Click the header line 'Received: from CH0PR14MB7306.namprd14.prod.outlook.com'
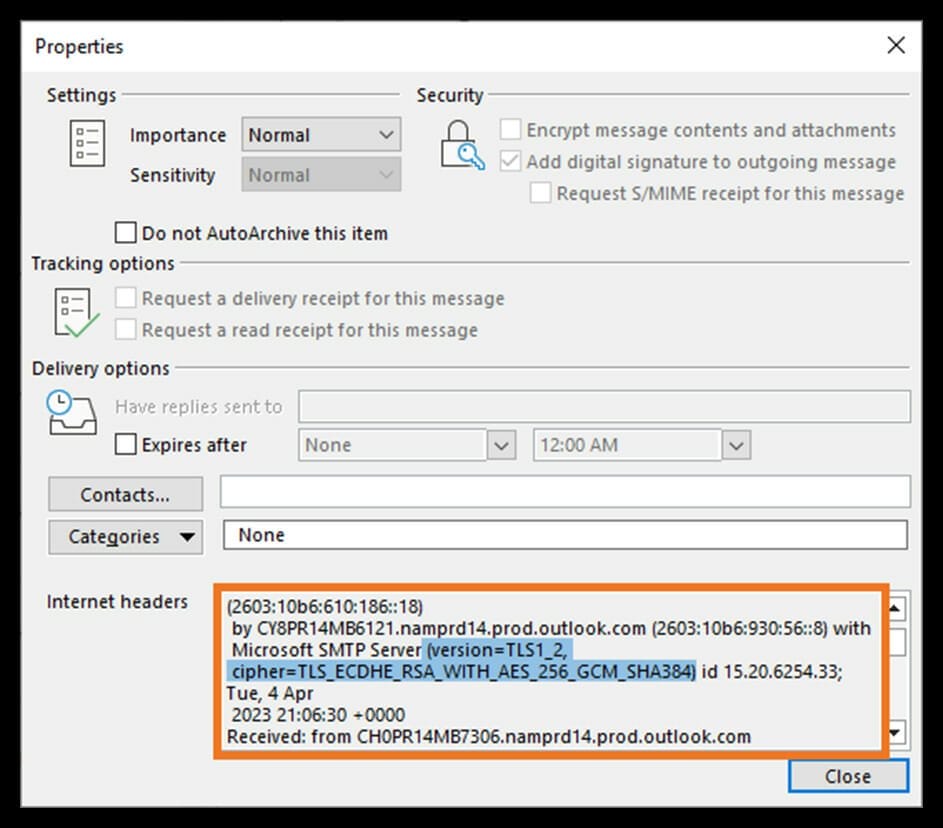 [489, 737]
